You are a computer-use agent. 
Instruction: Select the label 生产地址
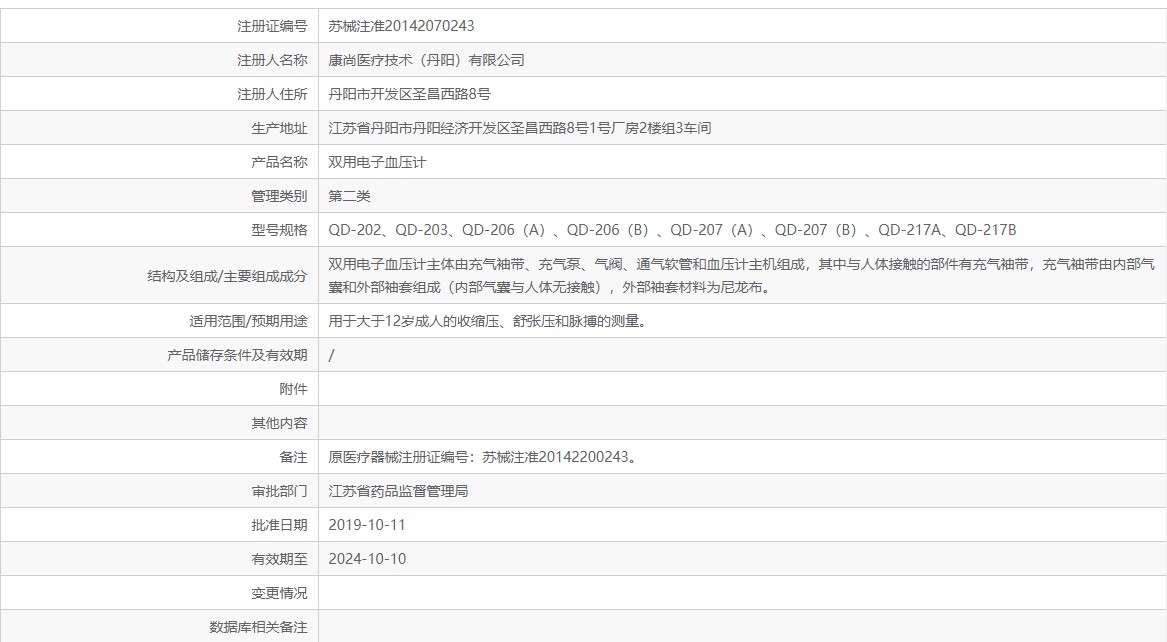279,129
